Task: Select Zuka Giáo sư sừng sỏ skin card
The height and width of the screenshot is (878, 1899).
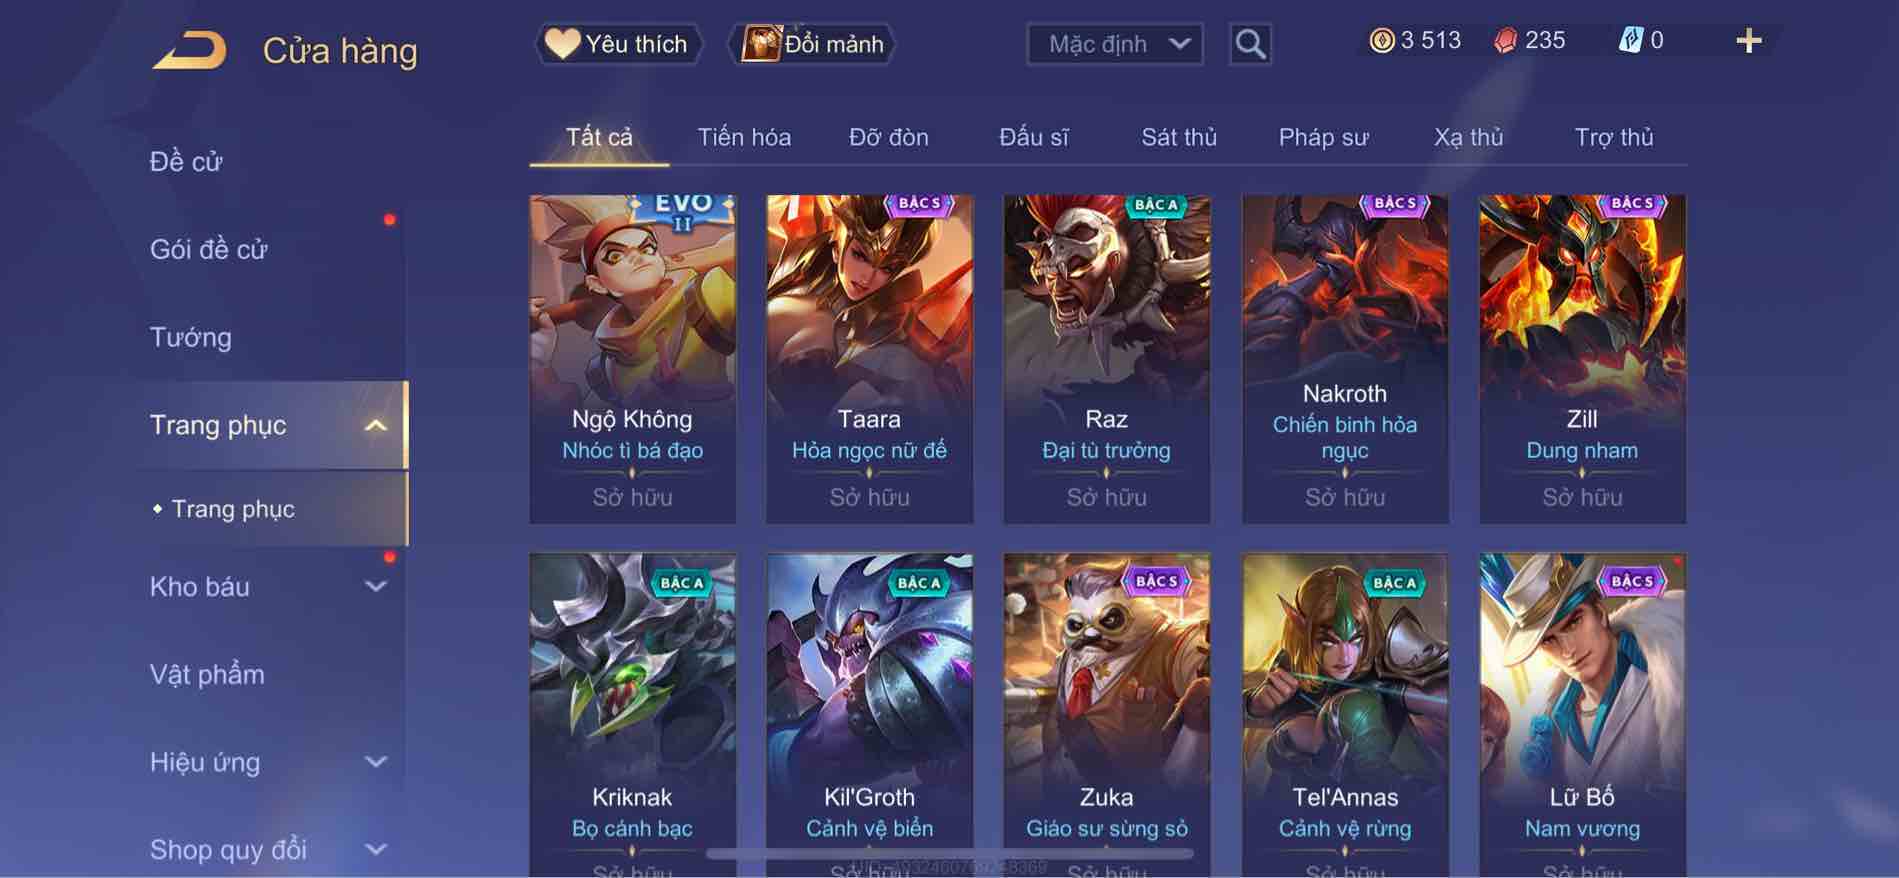Action: pyautogui.click(x=1106, y=715)
